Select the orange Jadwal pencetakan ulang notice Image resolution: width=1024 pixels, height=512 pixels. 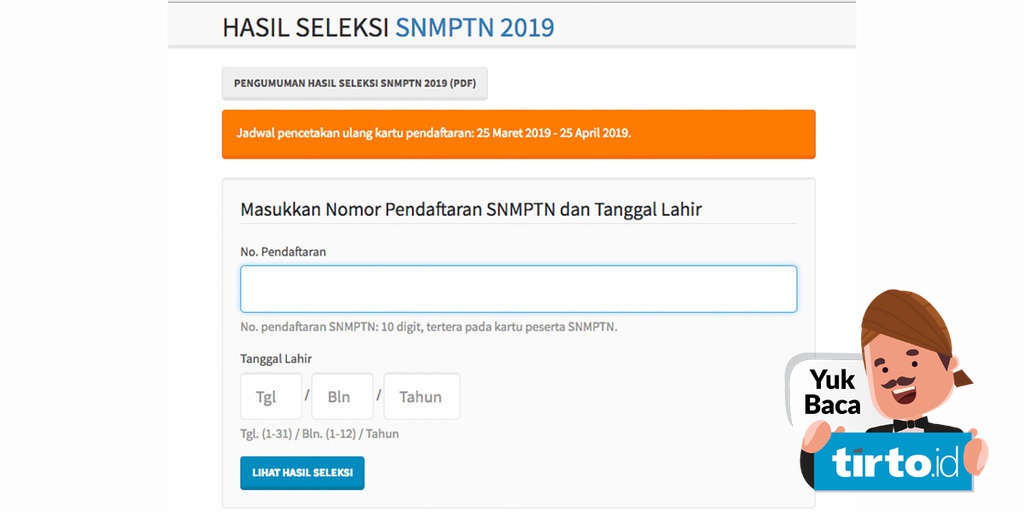[x=519, y=134]
